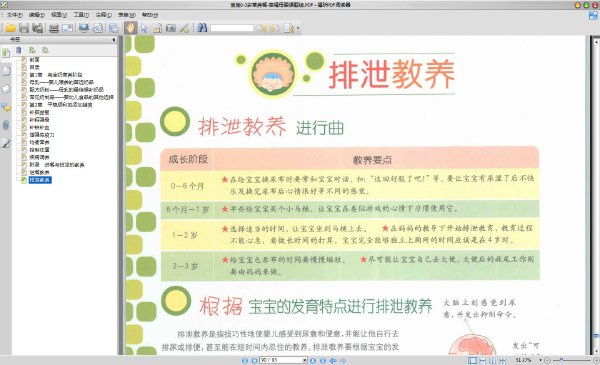Go to first page button
The width and height of the screenshot is (600, 365).
point(245,360)
